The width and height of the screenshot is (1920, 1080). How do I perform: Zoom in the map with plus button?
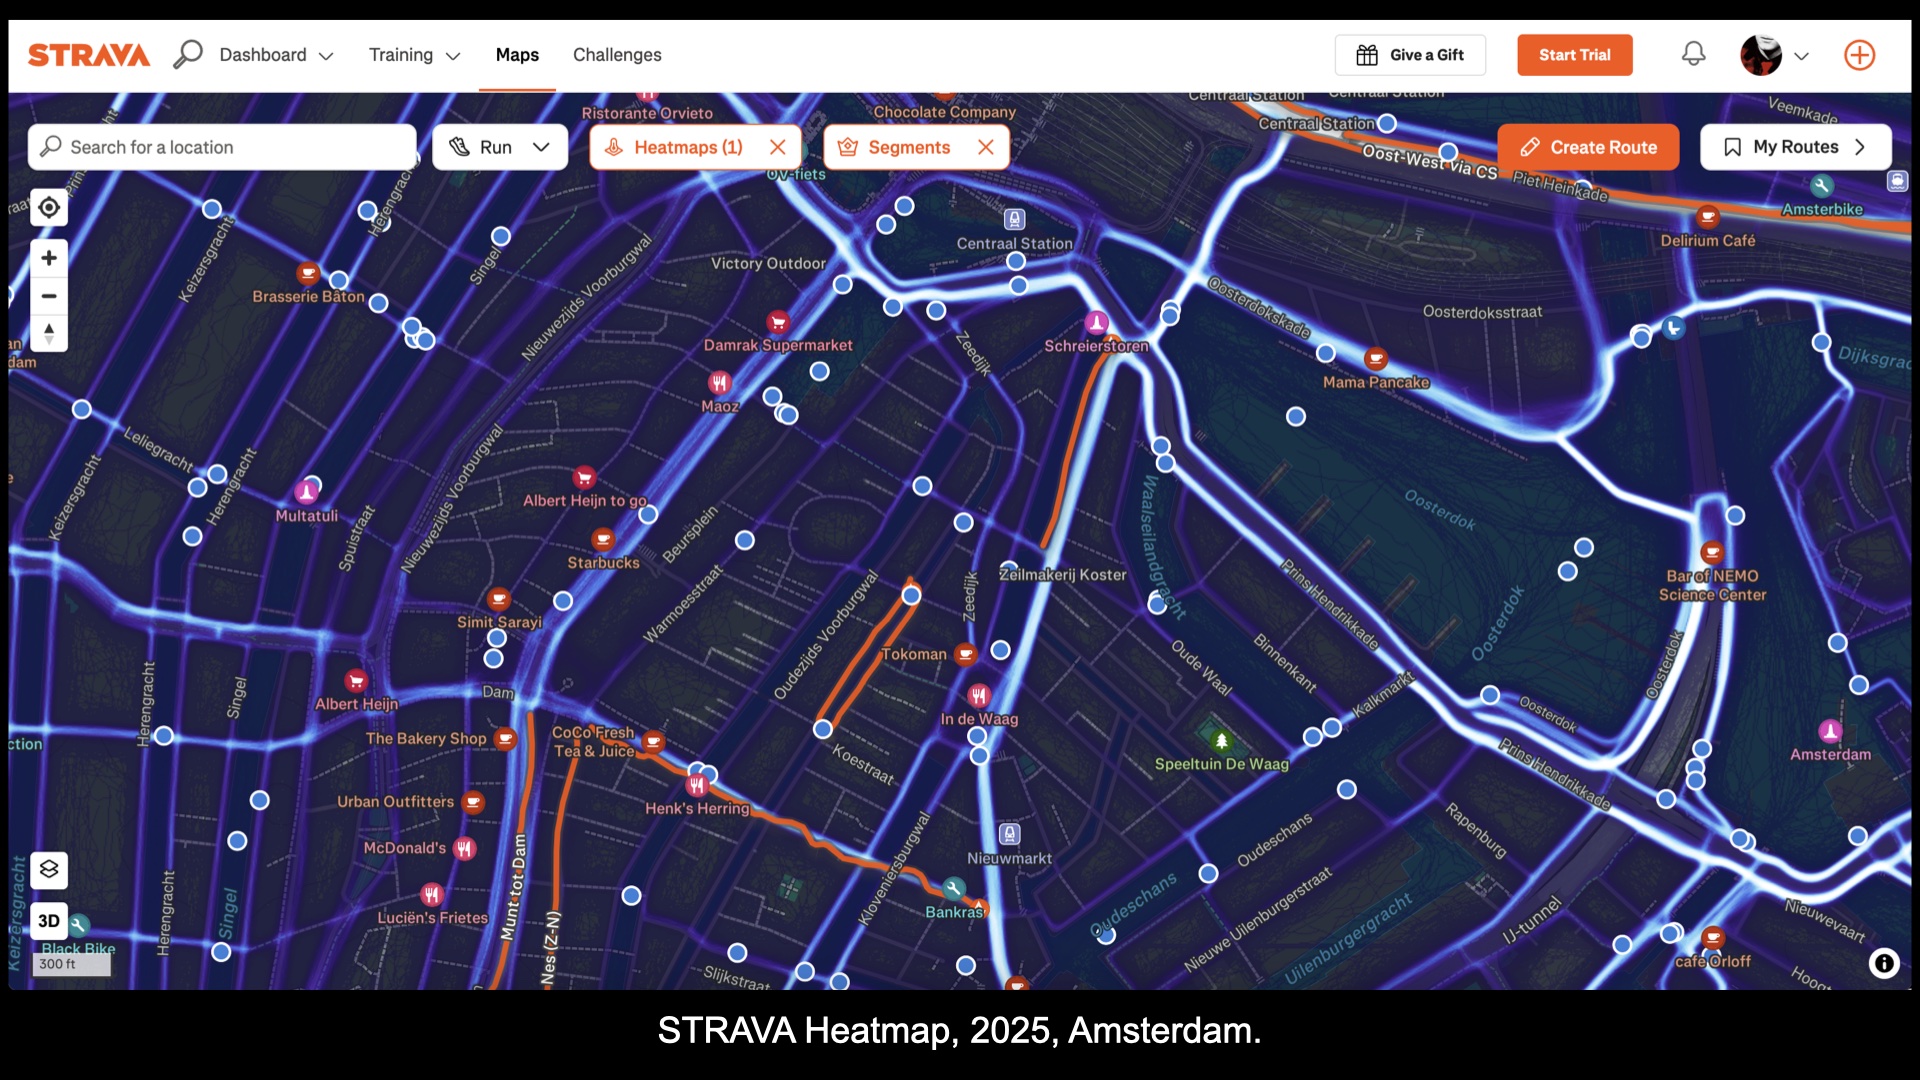[49, 258]
